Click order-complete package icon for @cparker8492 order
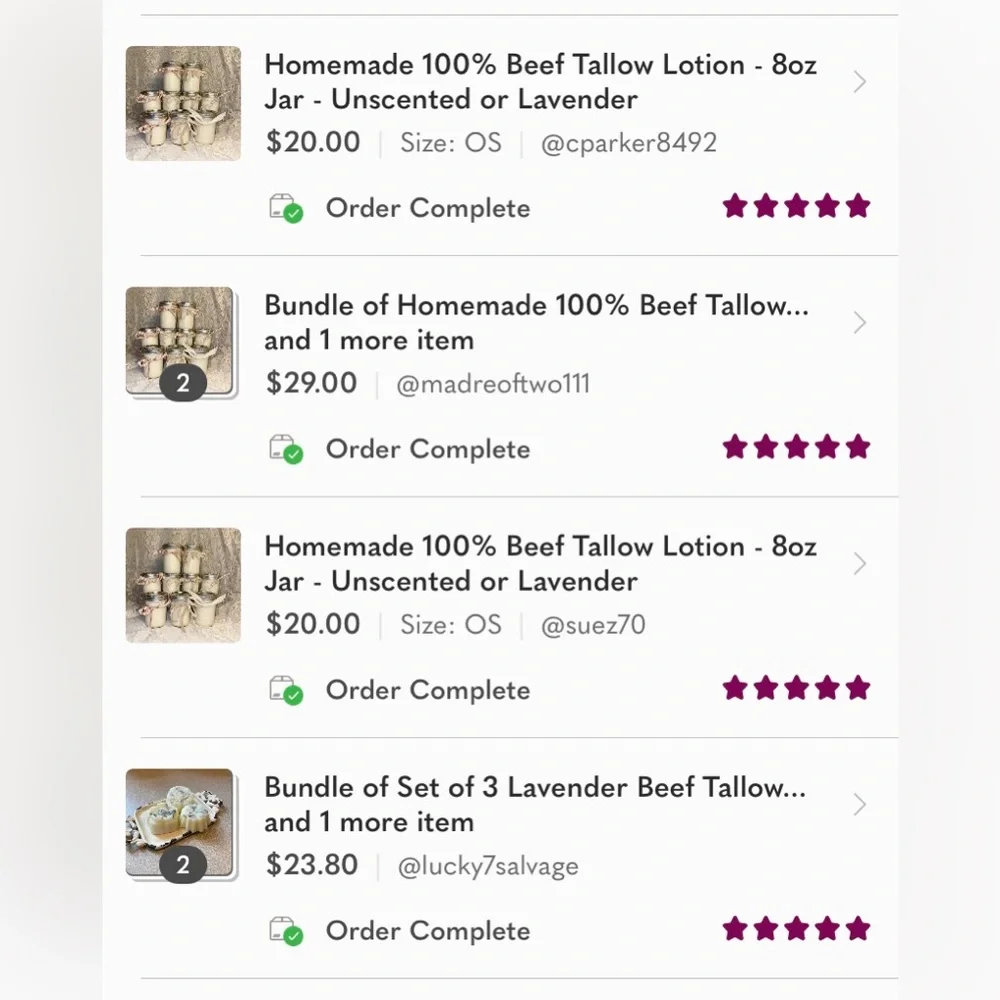Image resolution: width=1000 pixels, height=1000 pixels. point(286,209)
